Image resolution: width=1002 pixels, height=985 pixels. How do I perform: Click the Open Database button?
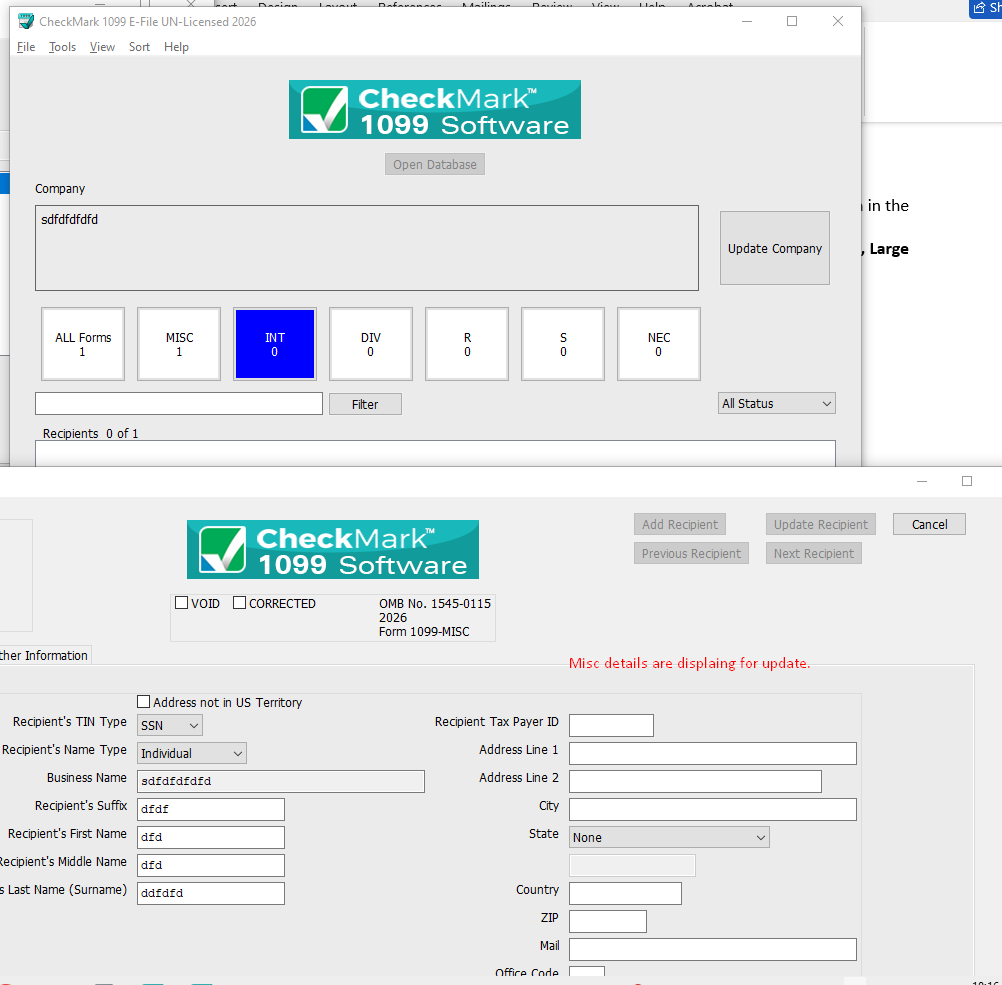[x=435, y=164]
